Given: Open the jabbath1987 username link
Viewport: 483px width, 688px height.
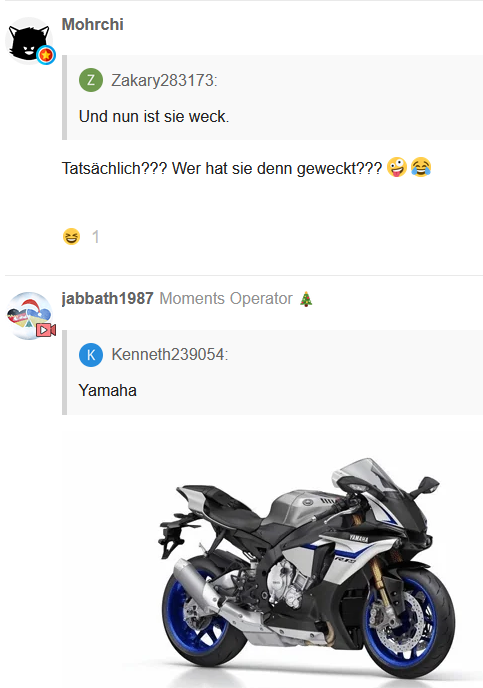Looking at the screenshot, I should click(107, 298).
